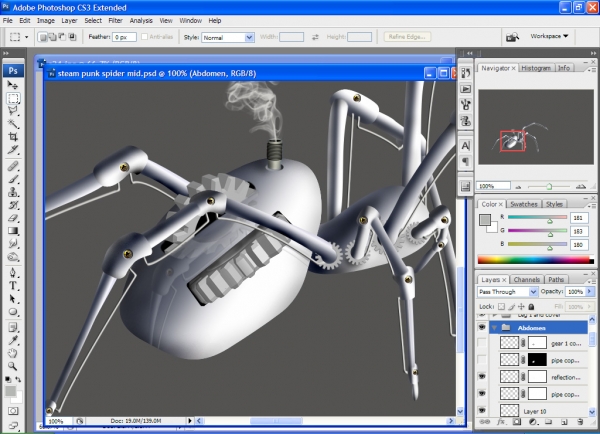The height and width of the screenshot is (434, 600).
Task: Click the Refine Edge button
Action: (x=407, y=37)
